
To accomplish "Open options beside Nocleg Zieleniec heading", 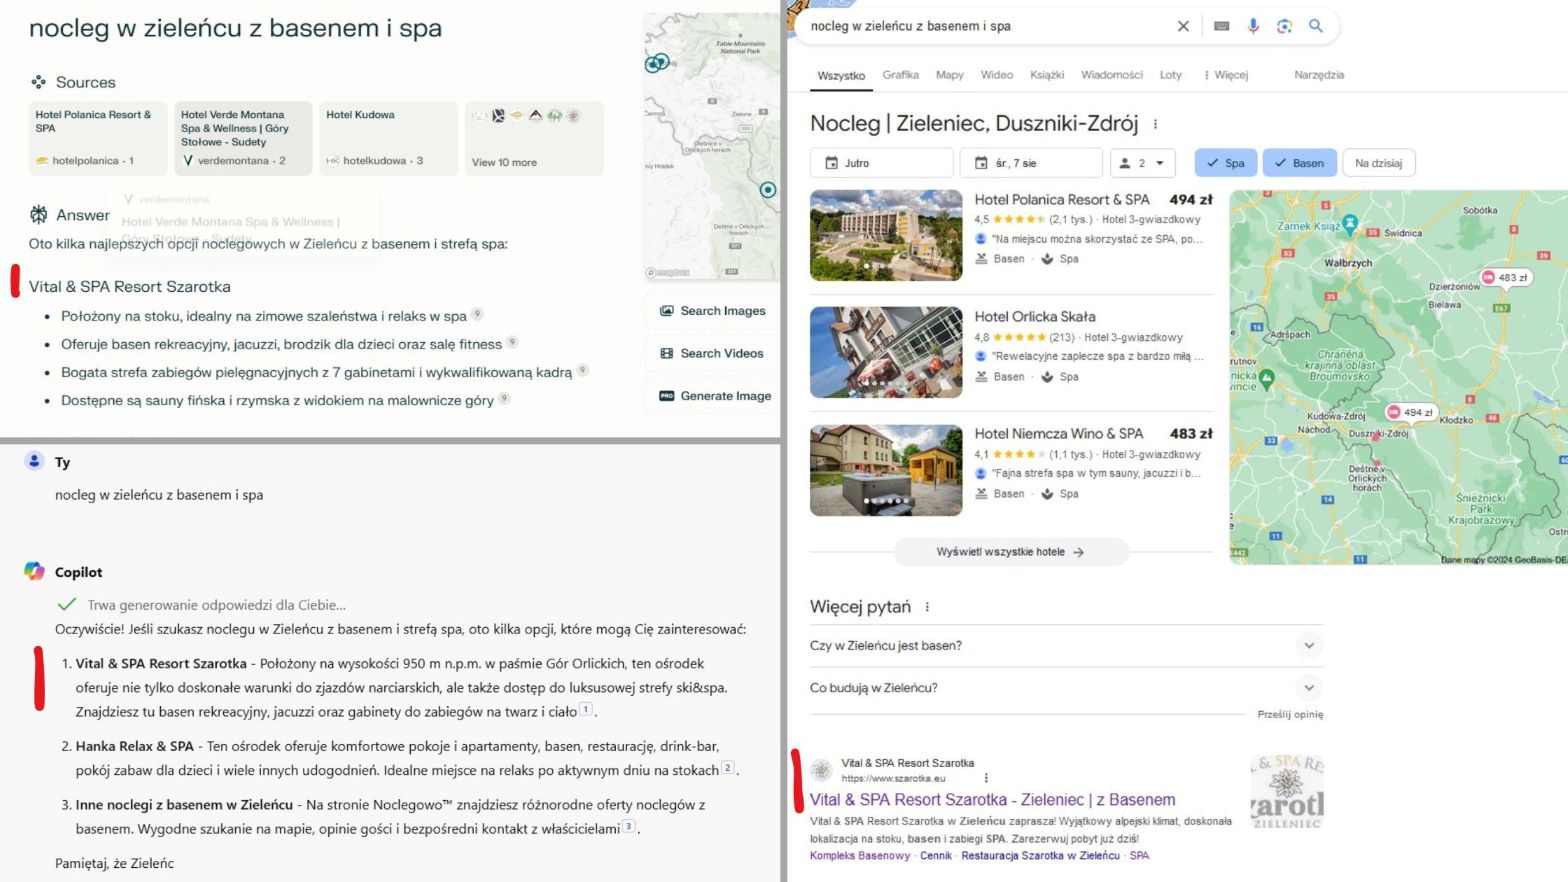I will tap(1155, 124).
